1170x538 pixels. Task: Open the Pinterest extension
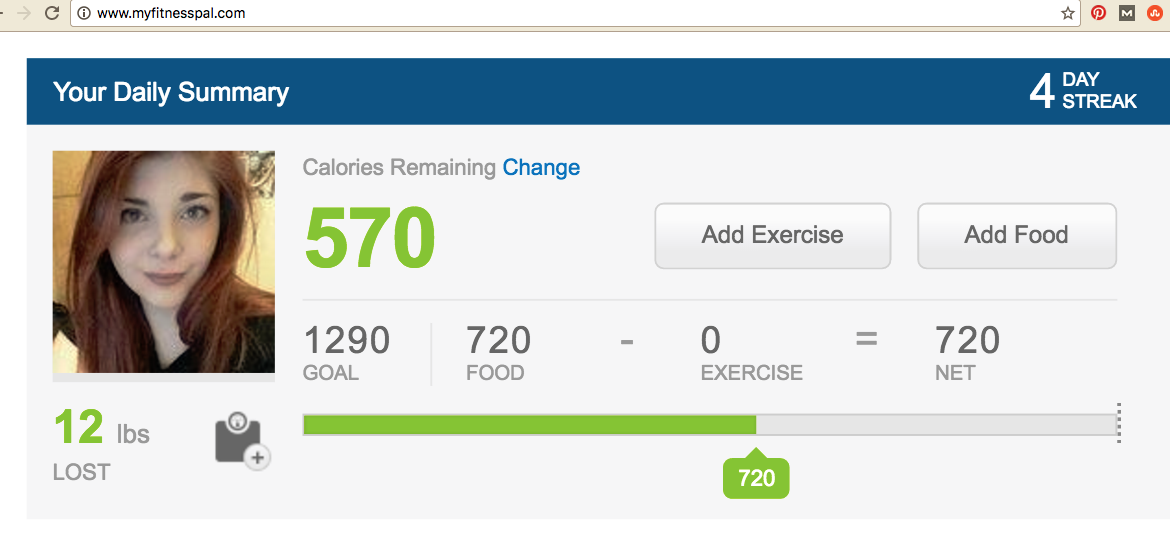[1098, 14]
